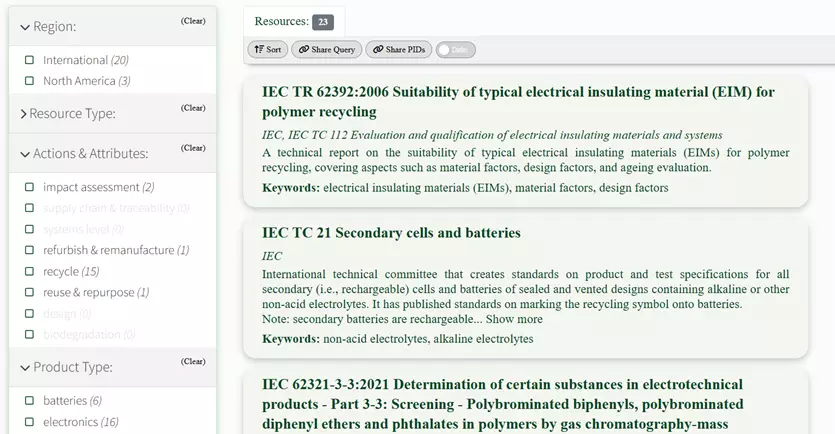Check the design checkbox
This screenshot has width=835, height=434.
coord(29,314)
